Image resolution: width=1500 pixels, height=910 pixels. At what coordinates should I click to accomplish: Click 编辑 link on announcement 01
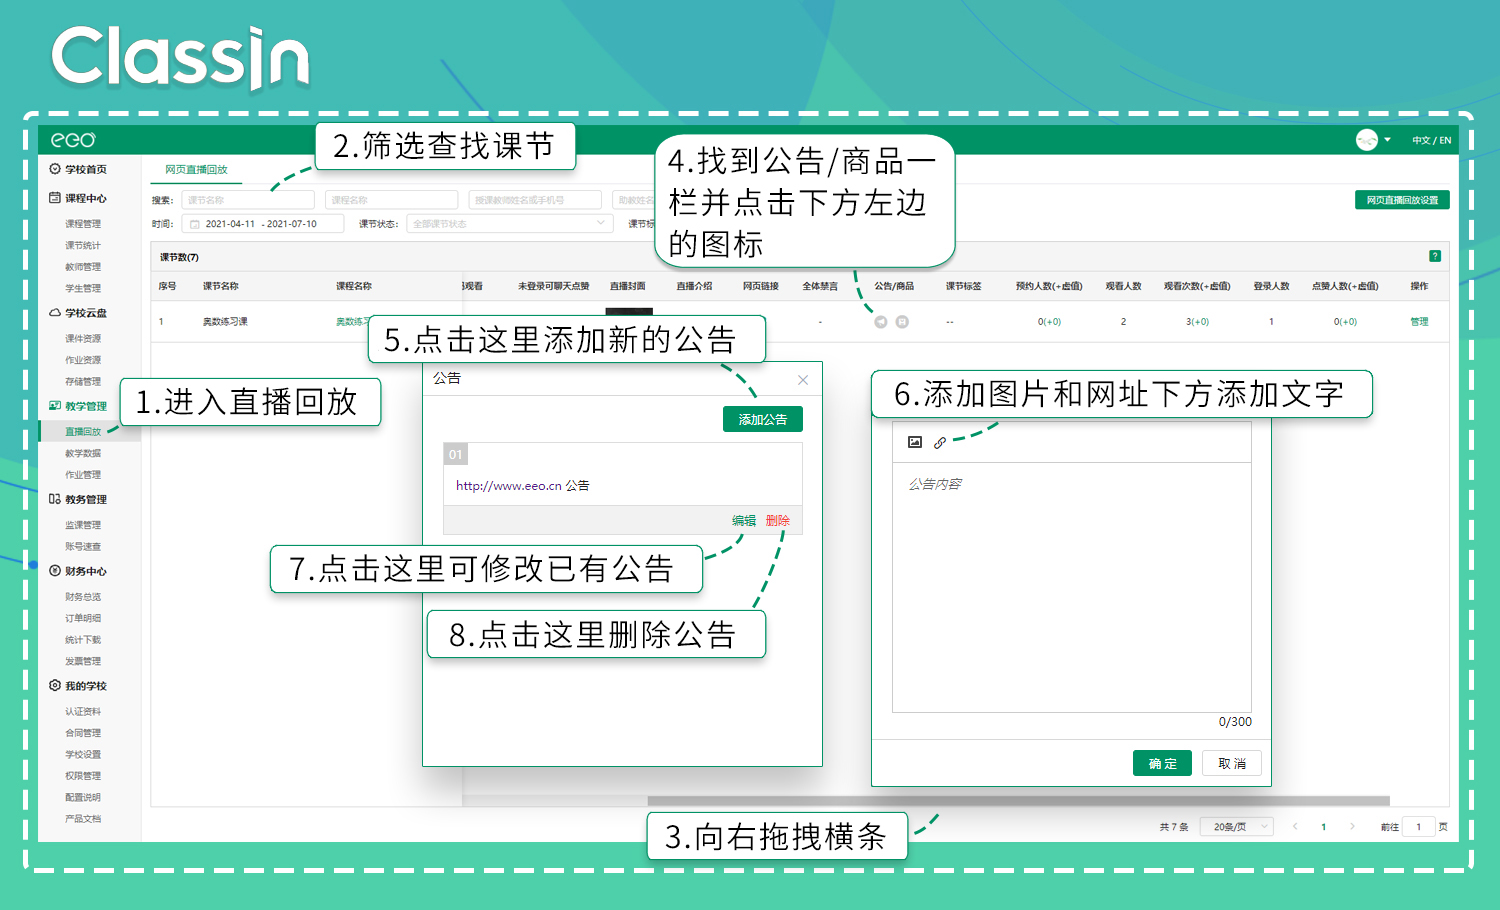[744, 520]
